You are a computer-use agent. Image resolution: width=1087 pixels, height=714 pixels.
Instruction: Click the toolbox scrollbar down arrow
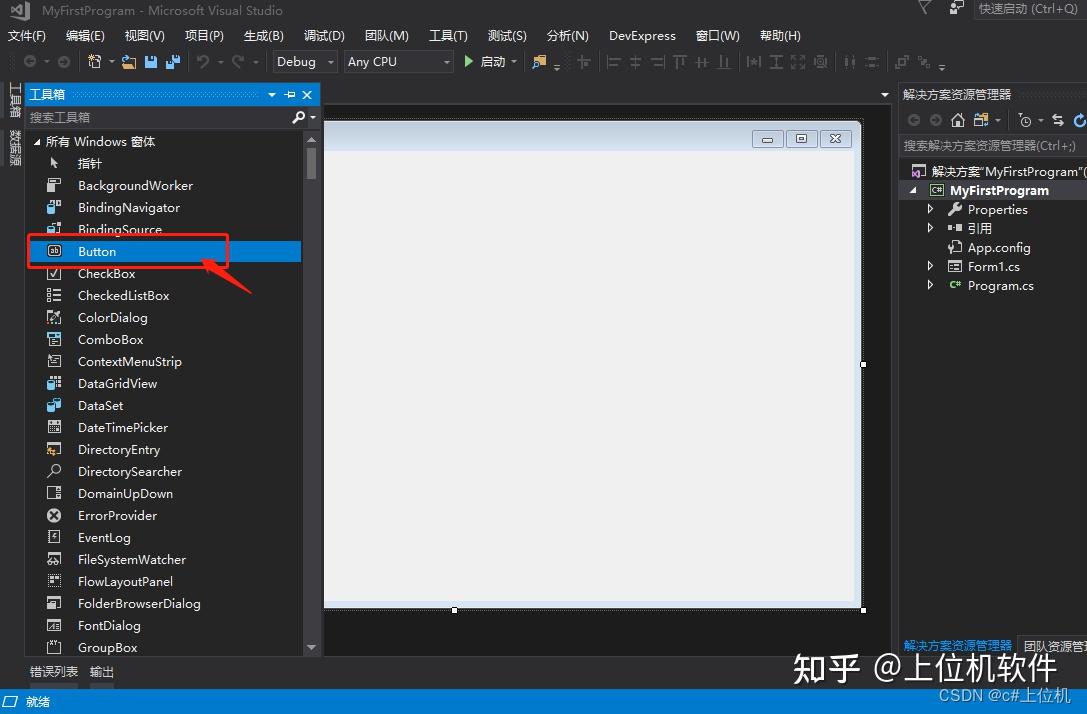pos(311,647)
